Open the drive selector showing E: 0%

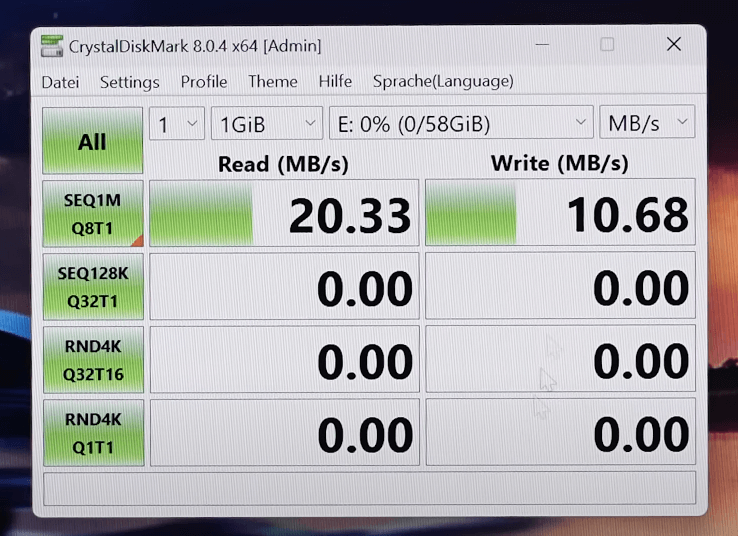coord(461,124)
